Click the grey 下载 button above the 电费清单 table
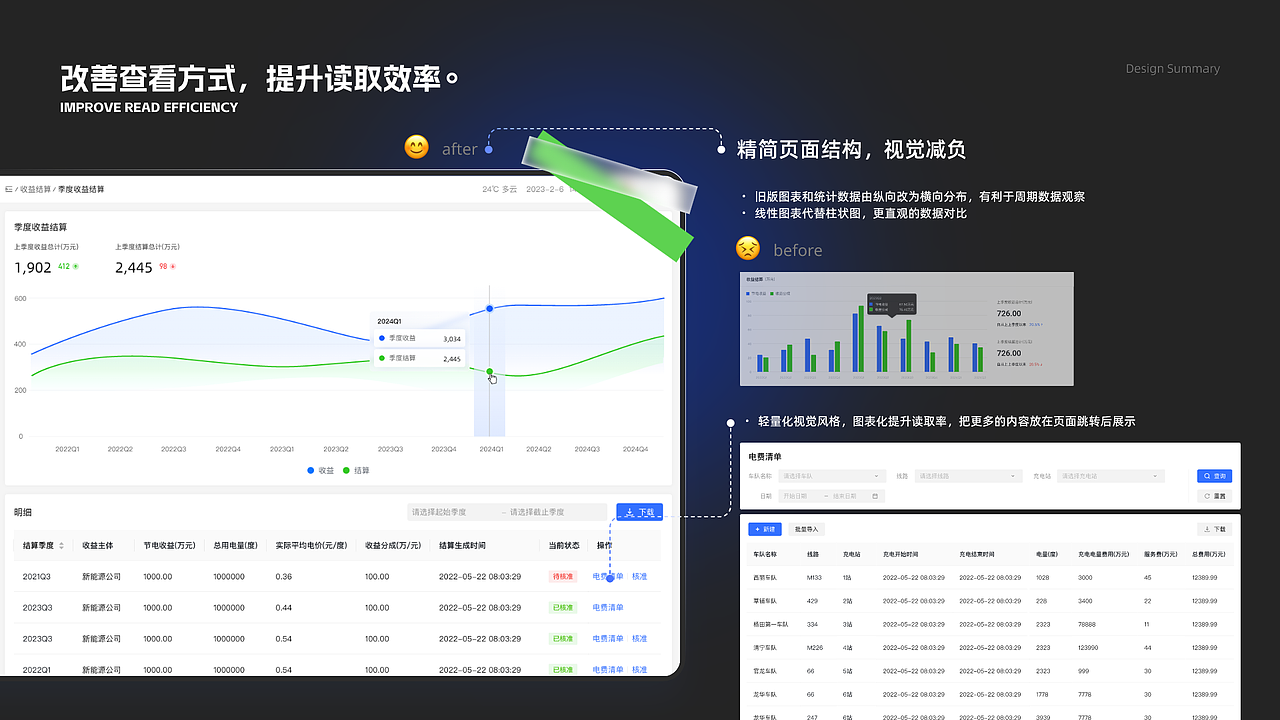The image size is (1280, 720). [x=1214, y=529]
